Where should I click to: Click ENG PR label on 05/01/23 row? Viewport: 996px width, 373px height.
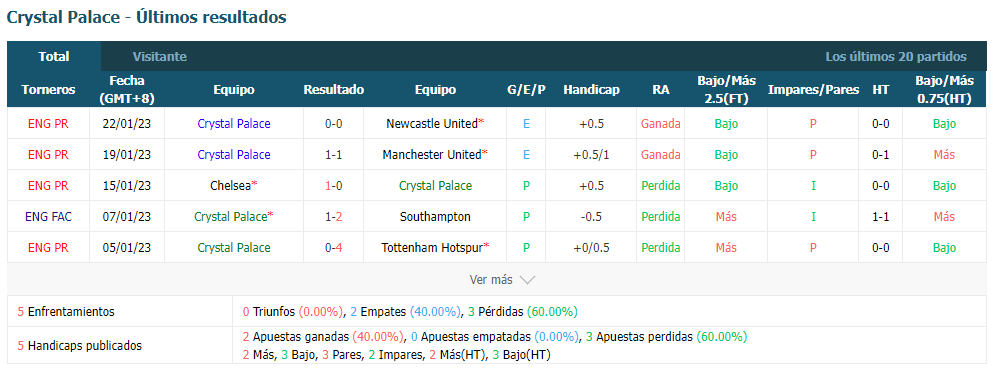click(48, 248)
